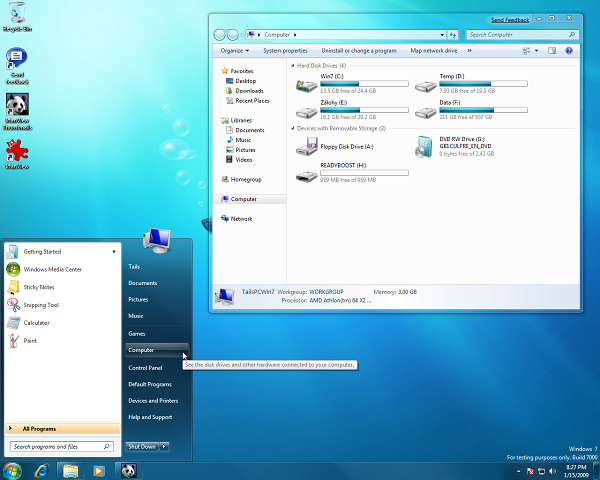The image size is (600, 480).
Task: Open the Explorer help question mark icon
Action: click(x=569, y=50)
